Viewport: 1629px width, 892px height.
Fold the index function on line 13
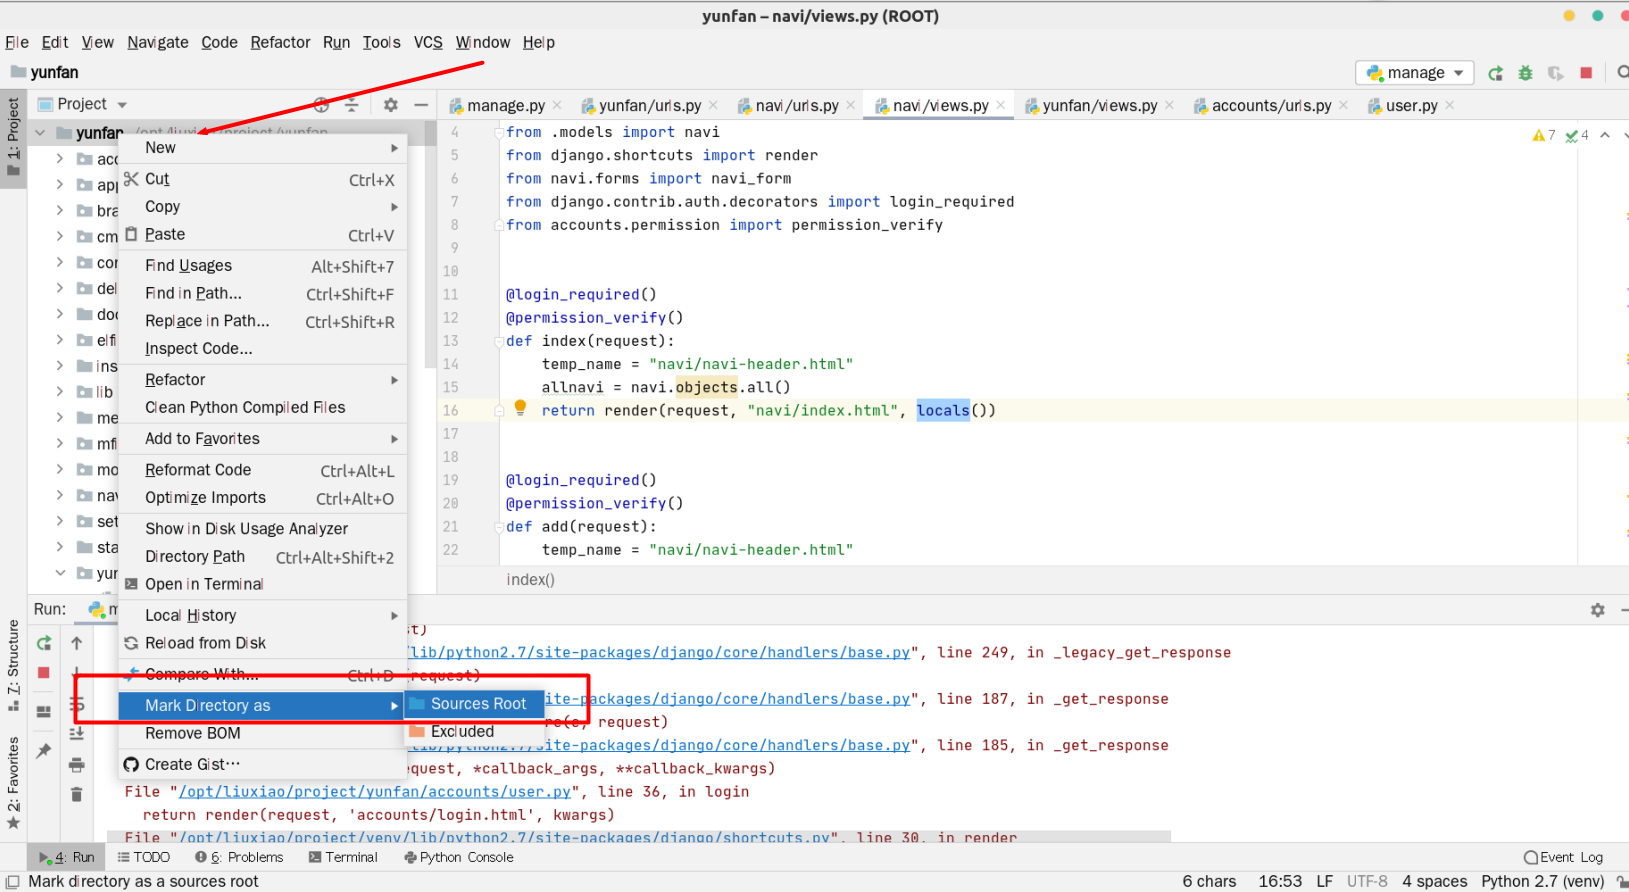[x=498, y=341]
